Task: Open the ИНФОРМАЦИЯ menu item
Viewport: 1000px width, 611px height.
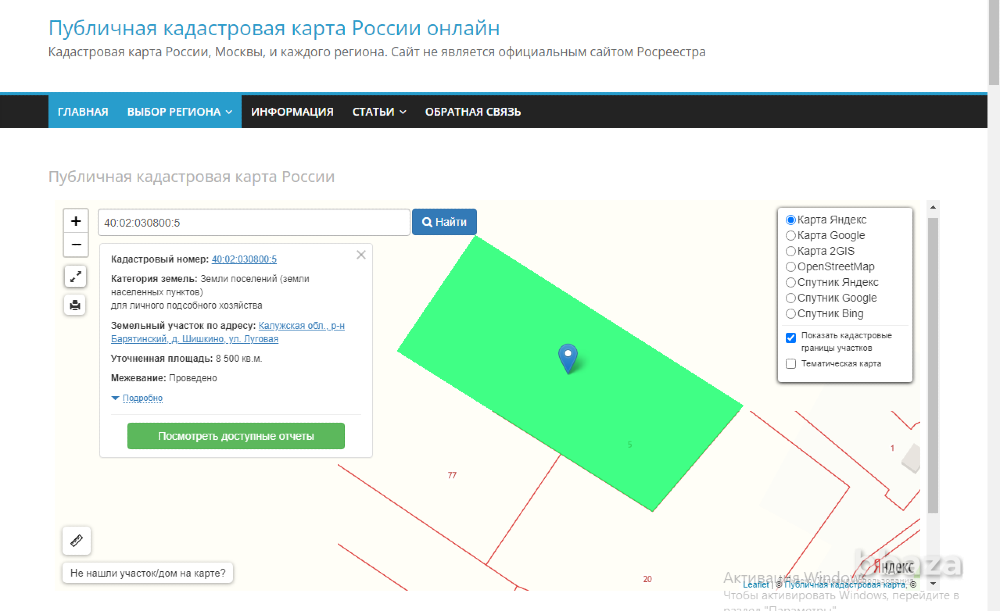Action: [x=293, y=111]
